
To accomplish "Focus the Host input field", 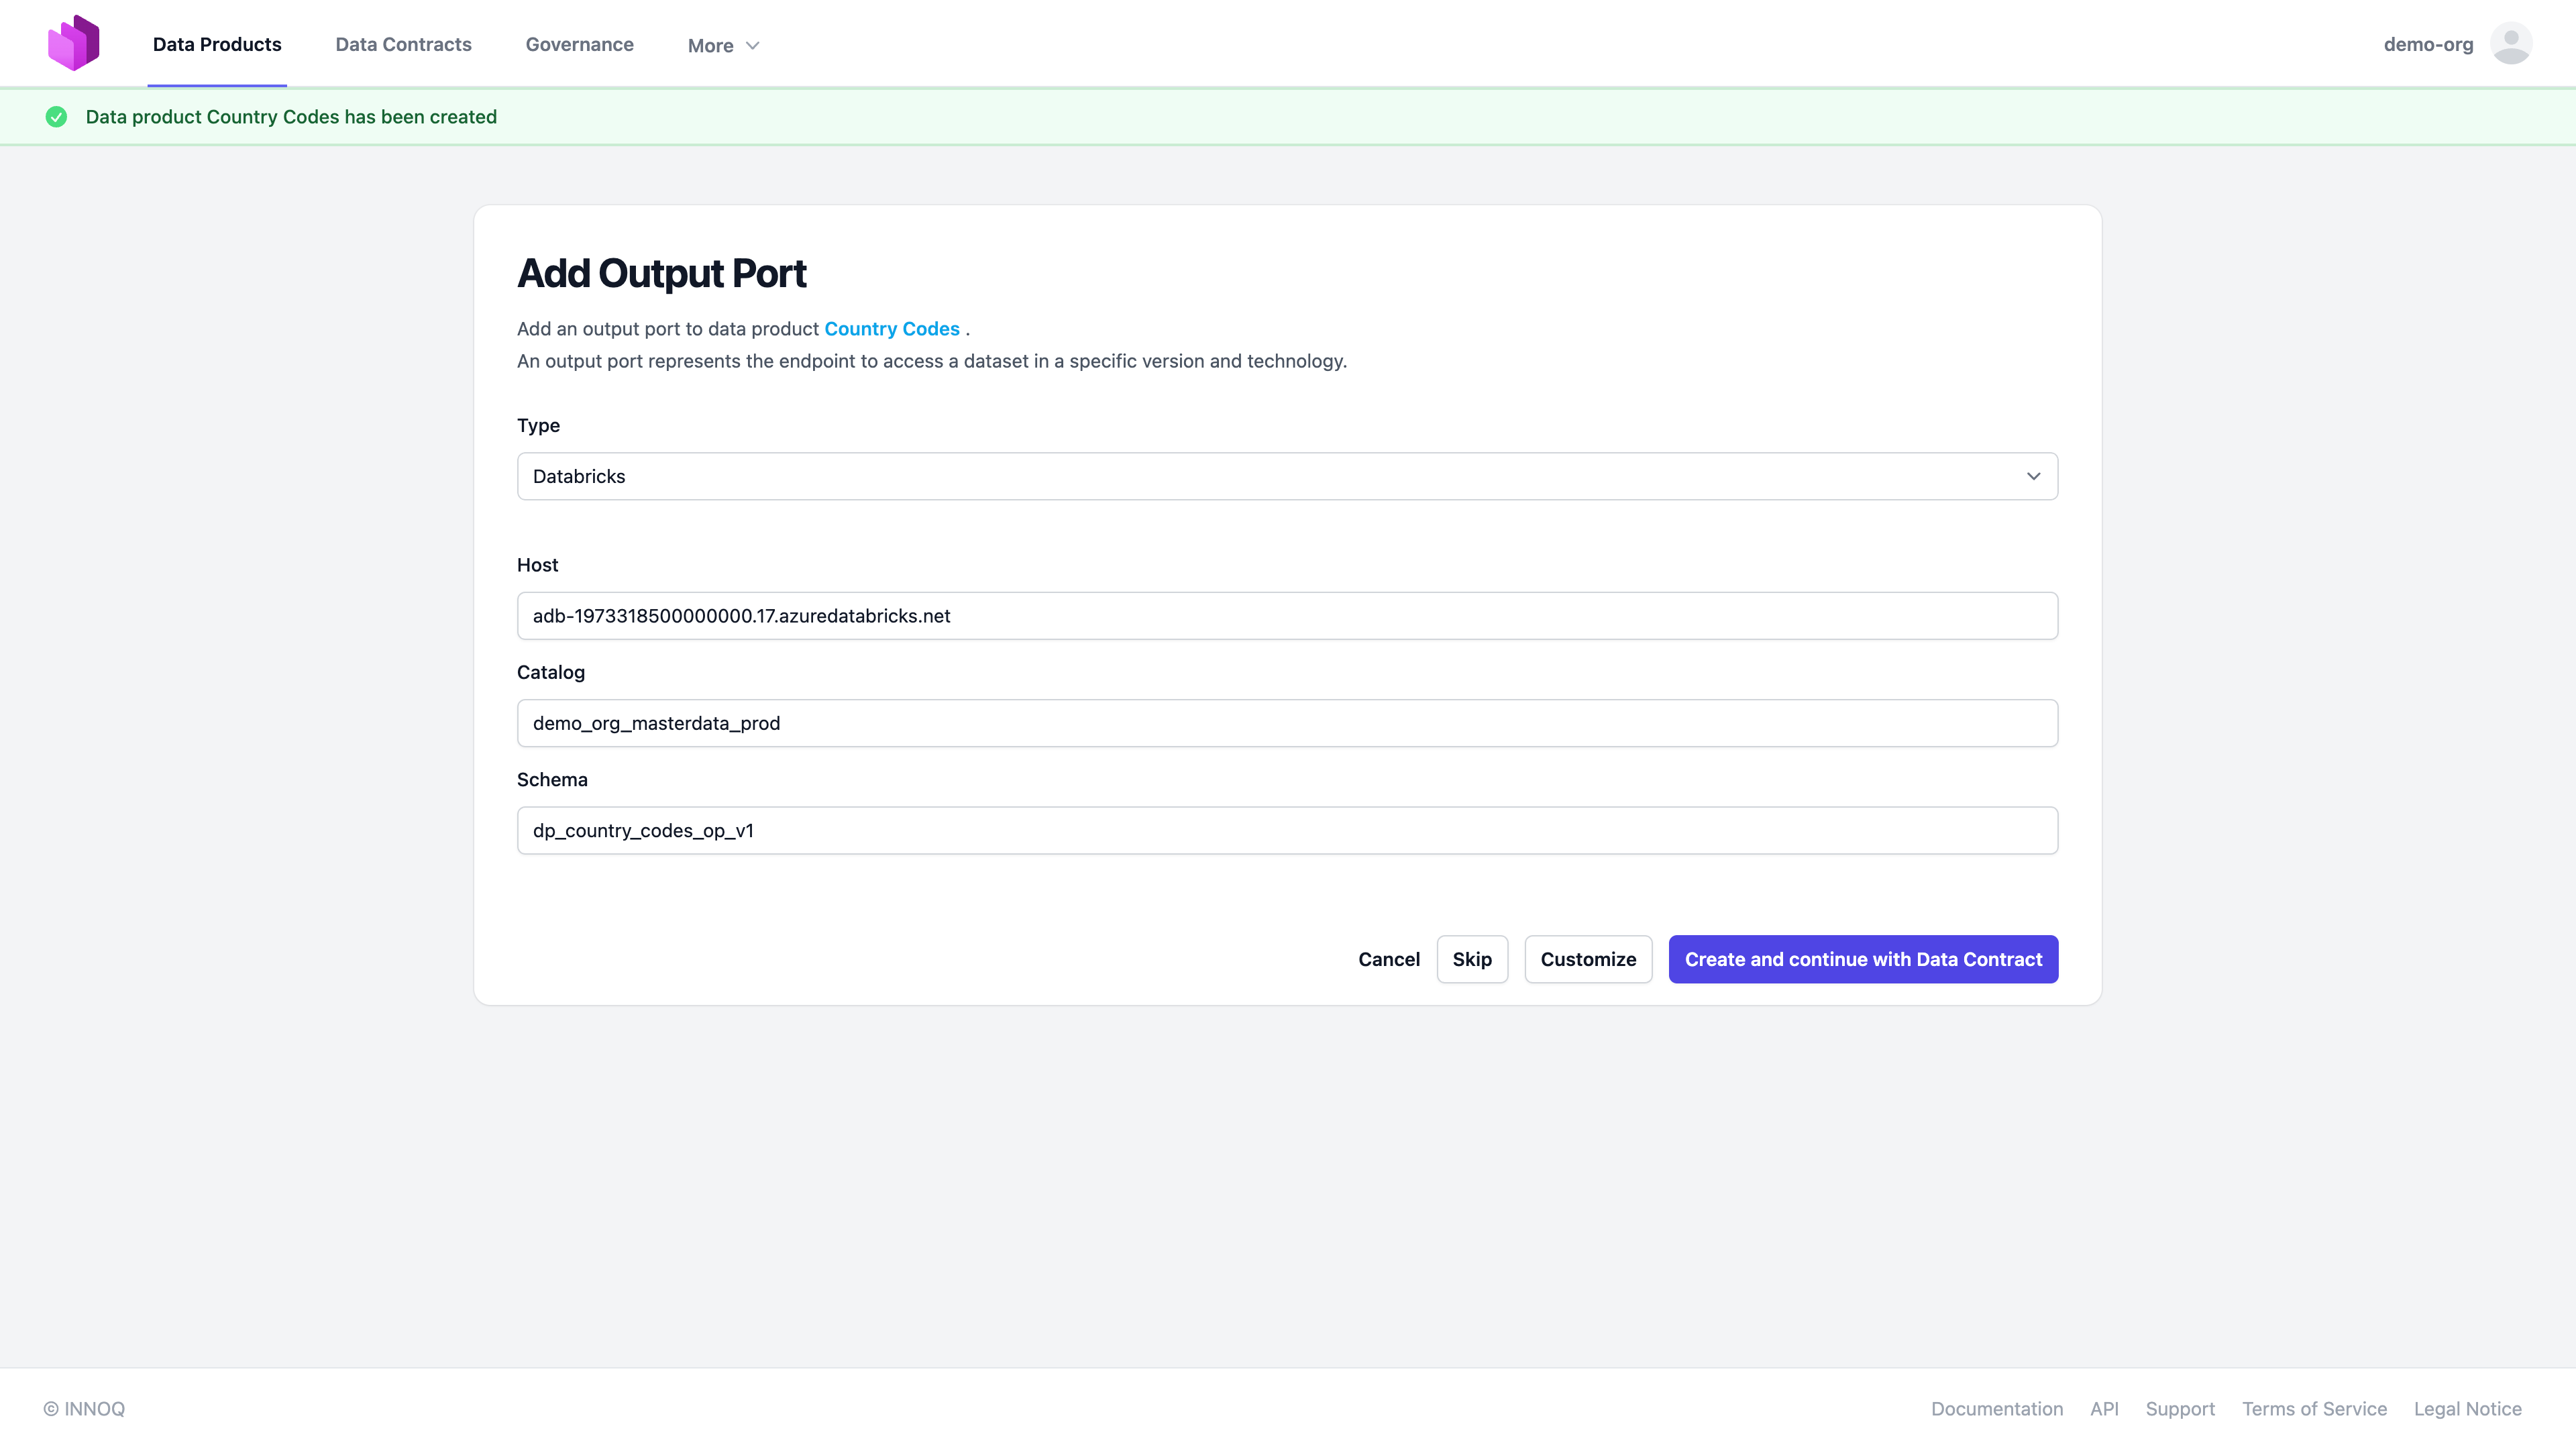I will pos(1286,616).
